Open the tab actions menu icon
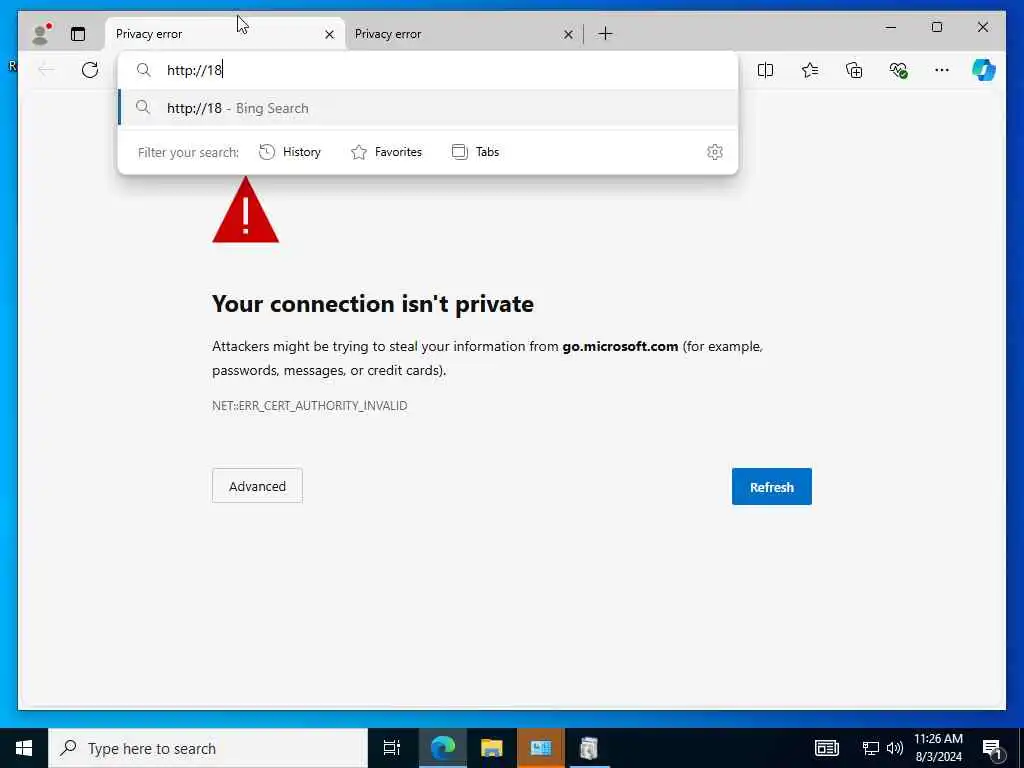This screenshot has width=1024, height=768. tap(78, 34)
